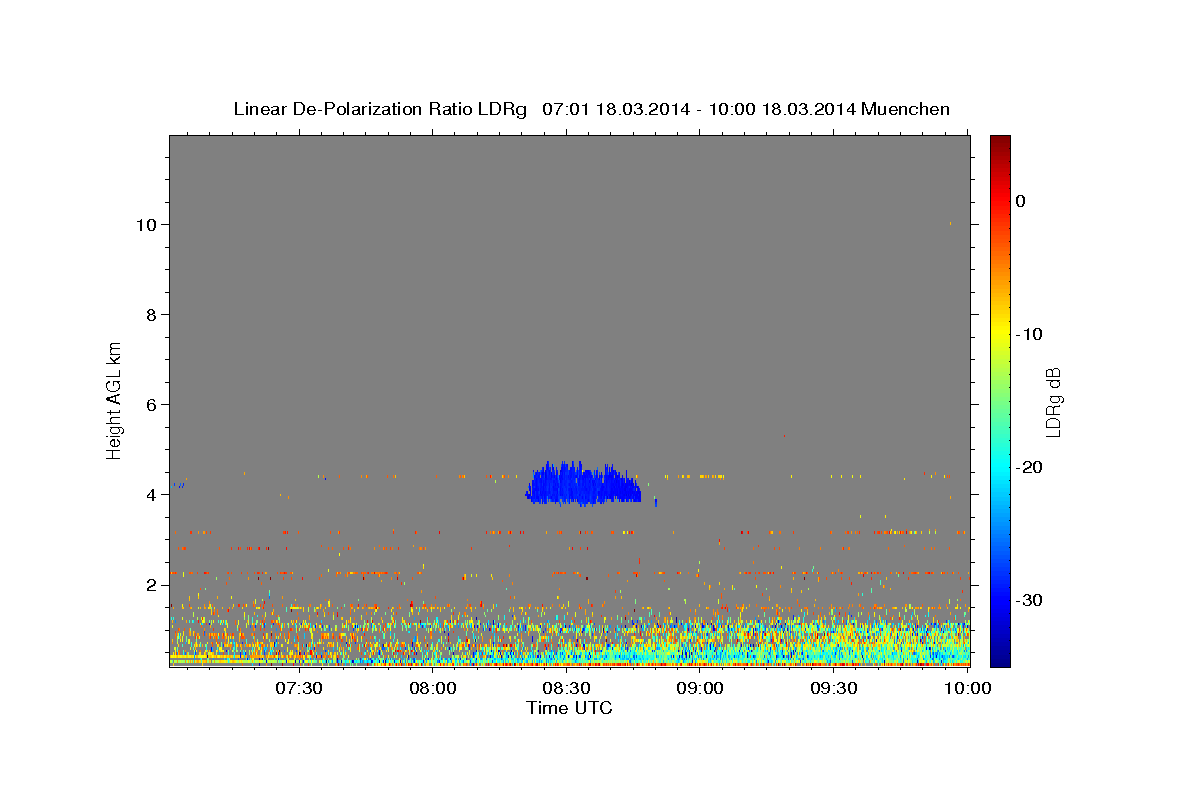
Task: Click the height tick label 4
Action: pyautogui.click(x=151, y=495)
